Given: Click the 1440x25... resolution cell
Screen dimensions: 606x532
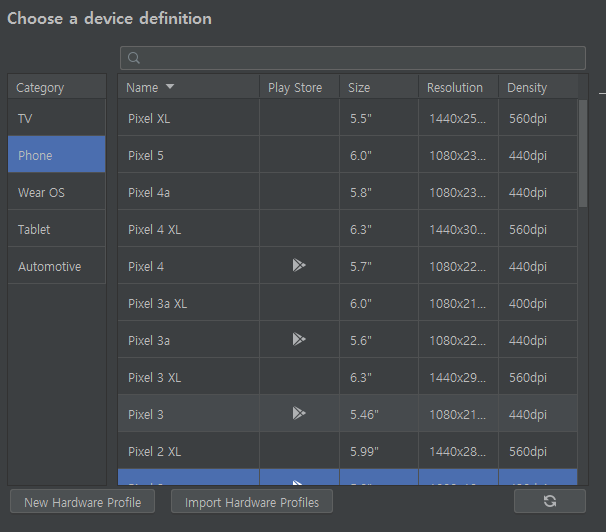Looking at the screenshot, I should (x=458, y=118).
